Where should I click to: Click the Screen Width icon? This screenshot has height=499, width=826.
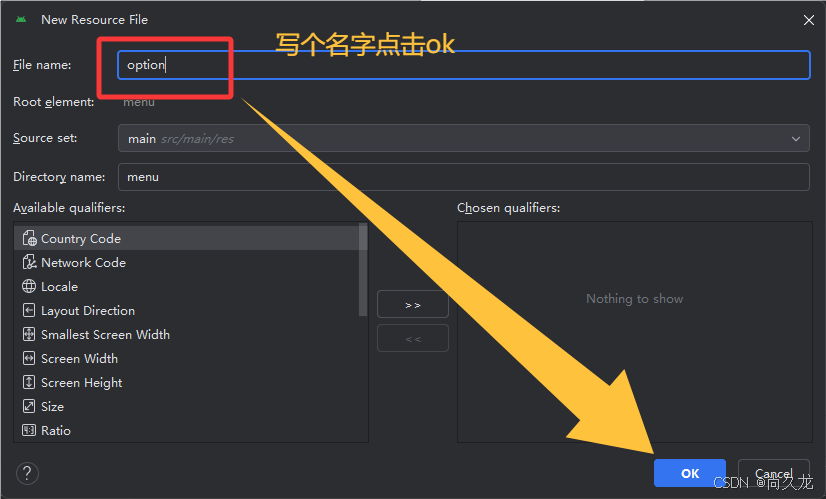pos(29,358)
